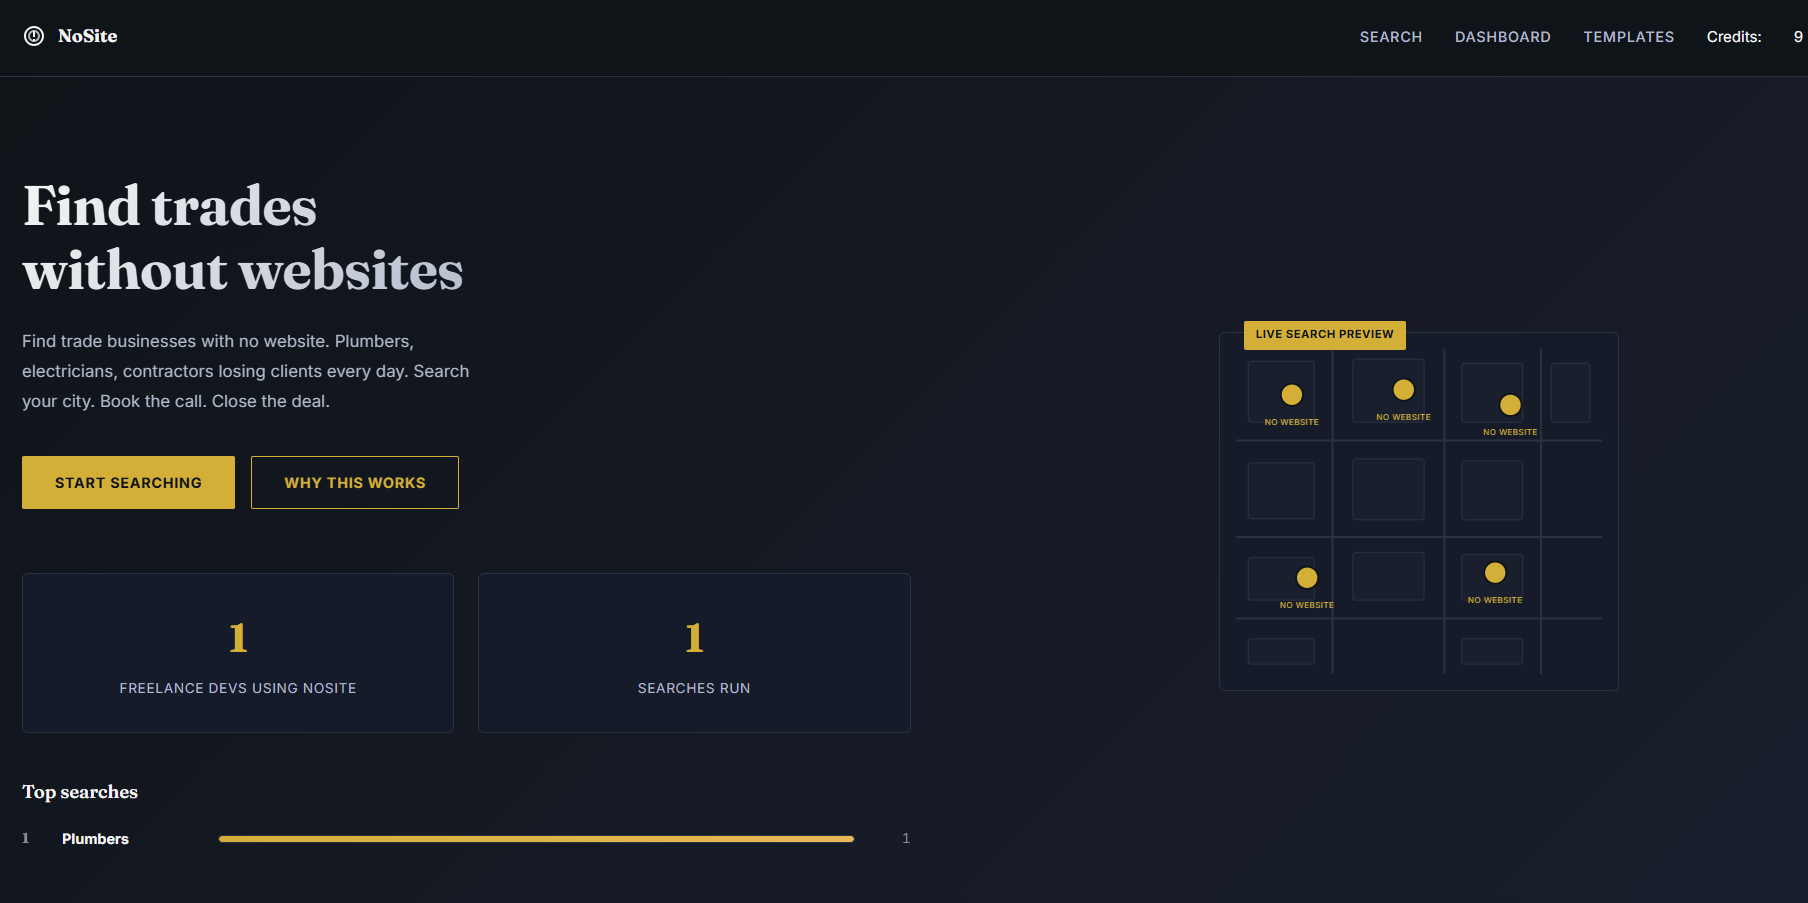Screen dimensions: 1808x903
Task: Click the Why This Works button
Action: pyautogui.click(x=355, y=482)
